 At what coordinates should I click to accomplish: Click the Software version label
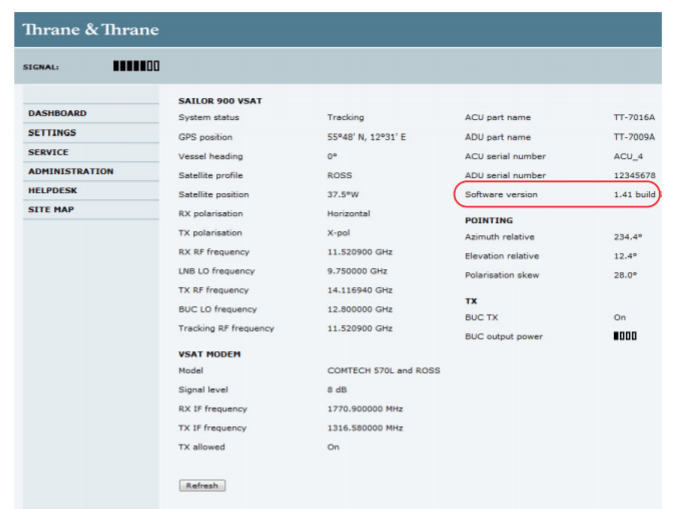click(501, 194)
